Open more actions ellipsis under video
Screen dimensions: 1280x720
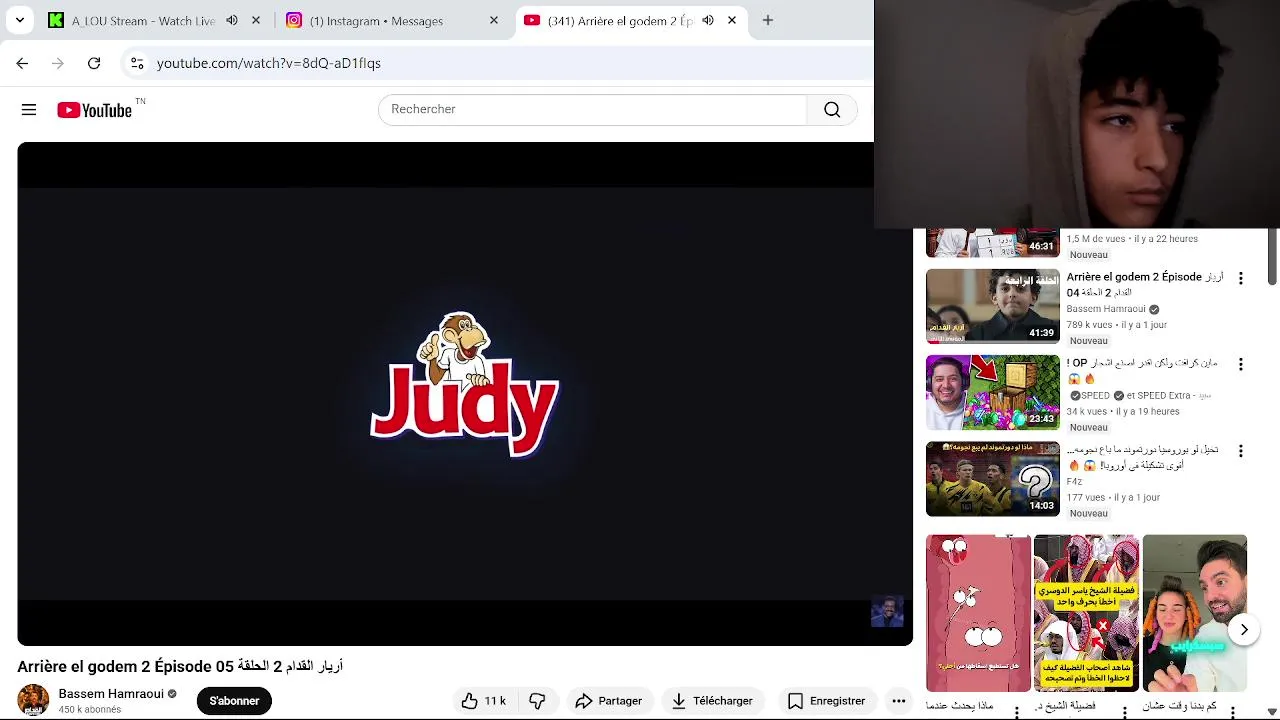pyautogui.click(x=899, y=701)
